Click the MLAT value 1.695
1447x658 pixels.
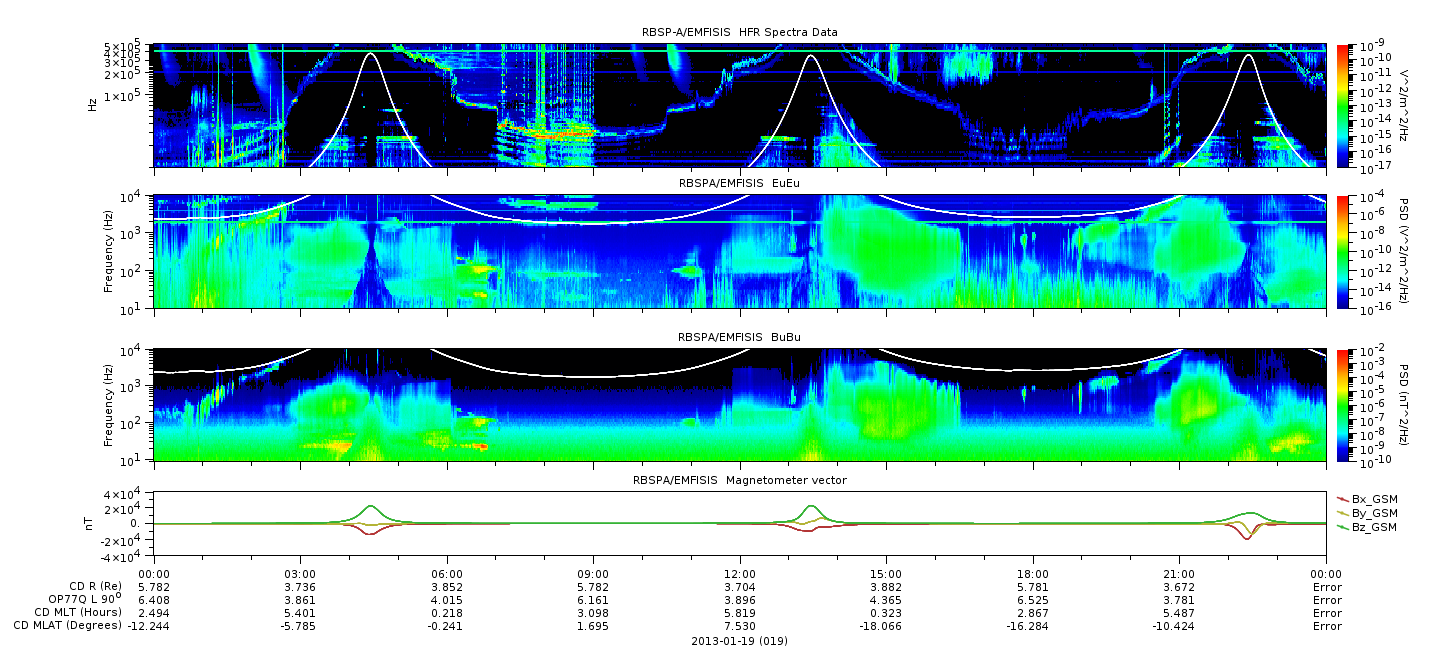coord(593,625)
